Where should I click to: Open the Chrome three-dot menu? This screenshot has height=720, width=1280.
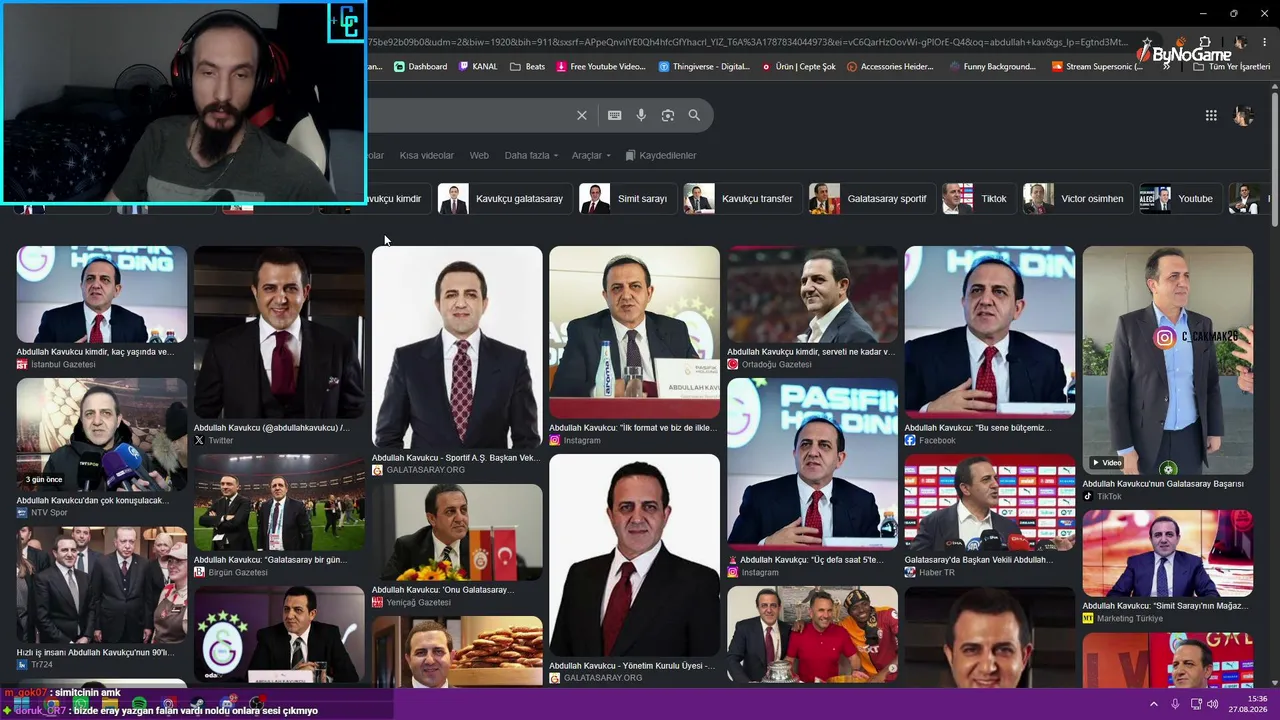point(1264,42)
